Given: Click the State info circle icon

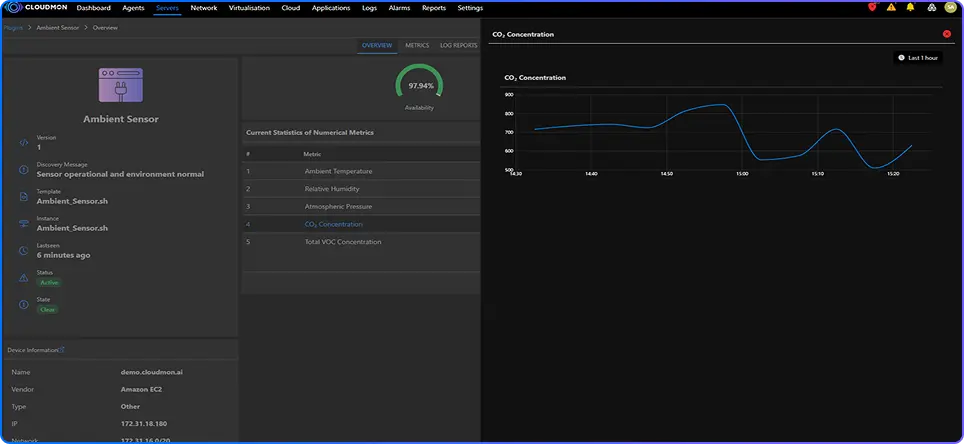Looking at the screenshot, I should pyautogui.click(x=23, y=304).
